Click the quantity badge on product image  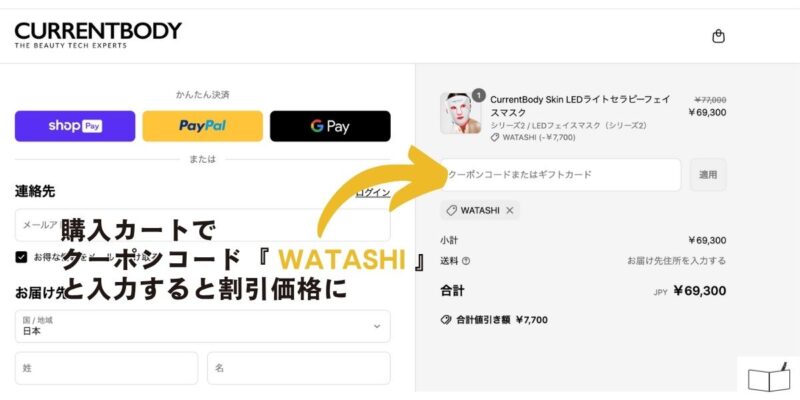pyautogui.click(x=479, y=95)
